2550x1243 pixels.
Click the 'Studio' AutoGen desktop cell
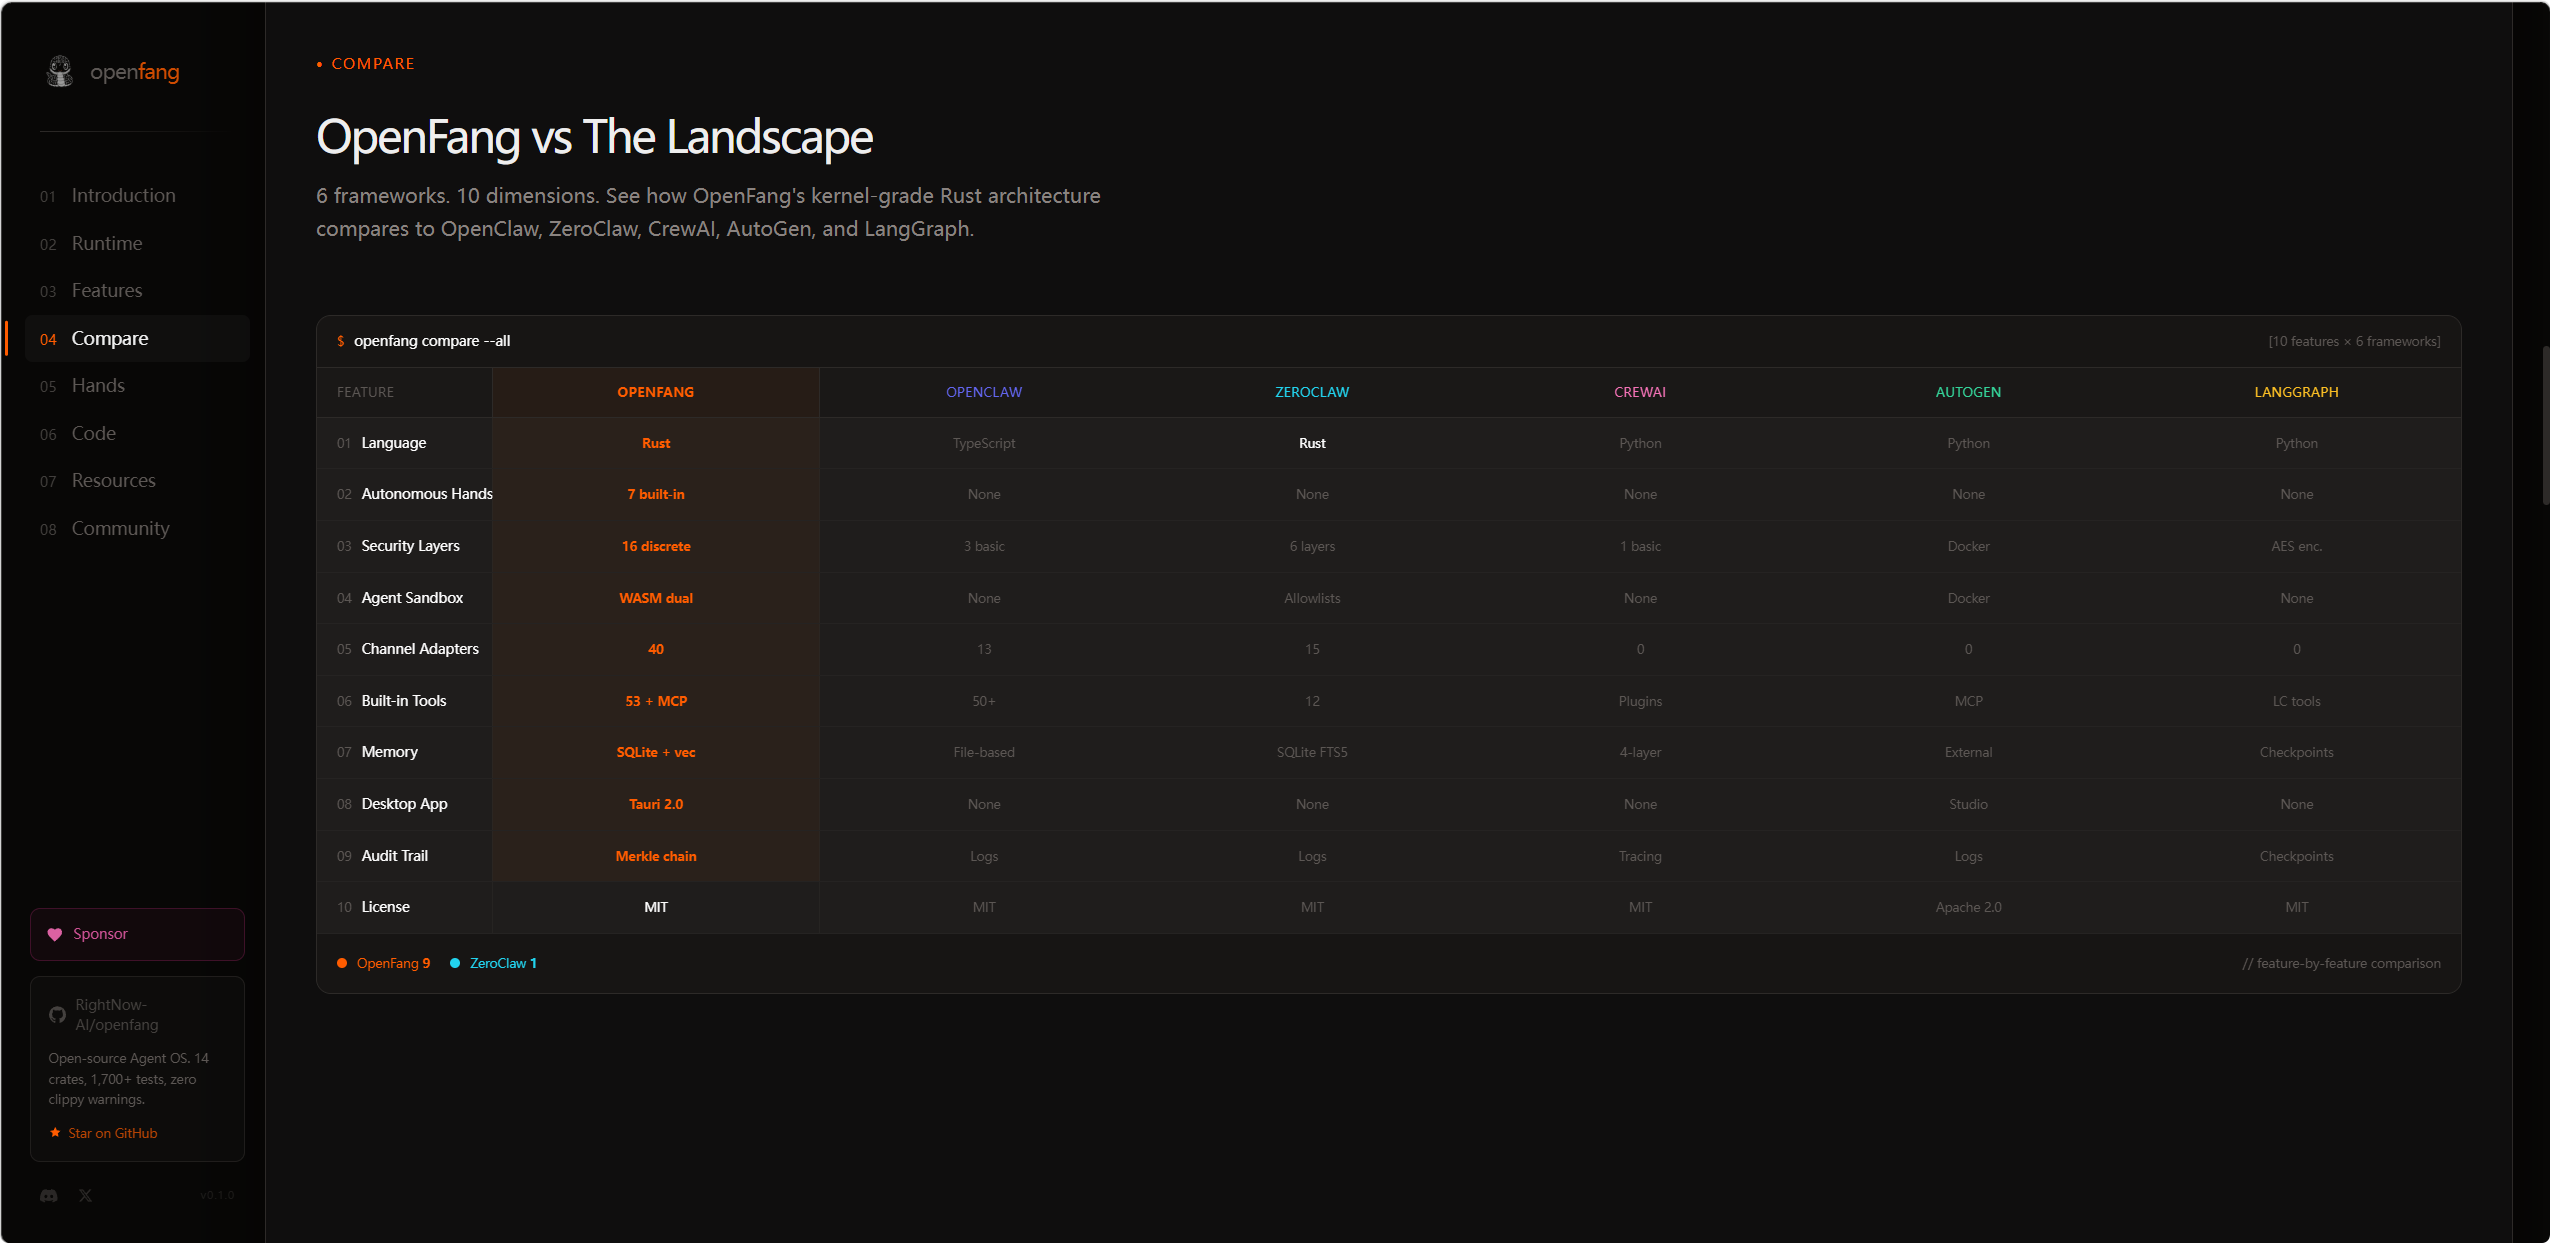pyautogui.click(x=1968, y=804)
